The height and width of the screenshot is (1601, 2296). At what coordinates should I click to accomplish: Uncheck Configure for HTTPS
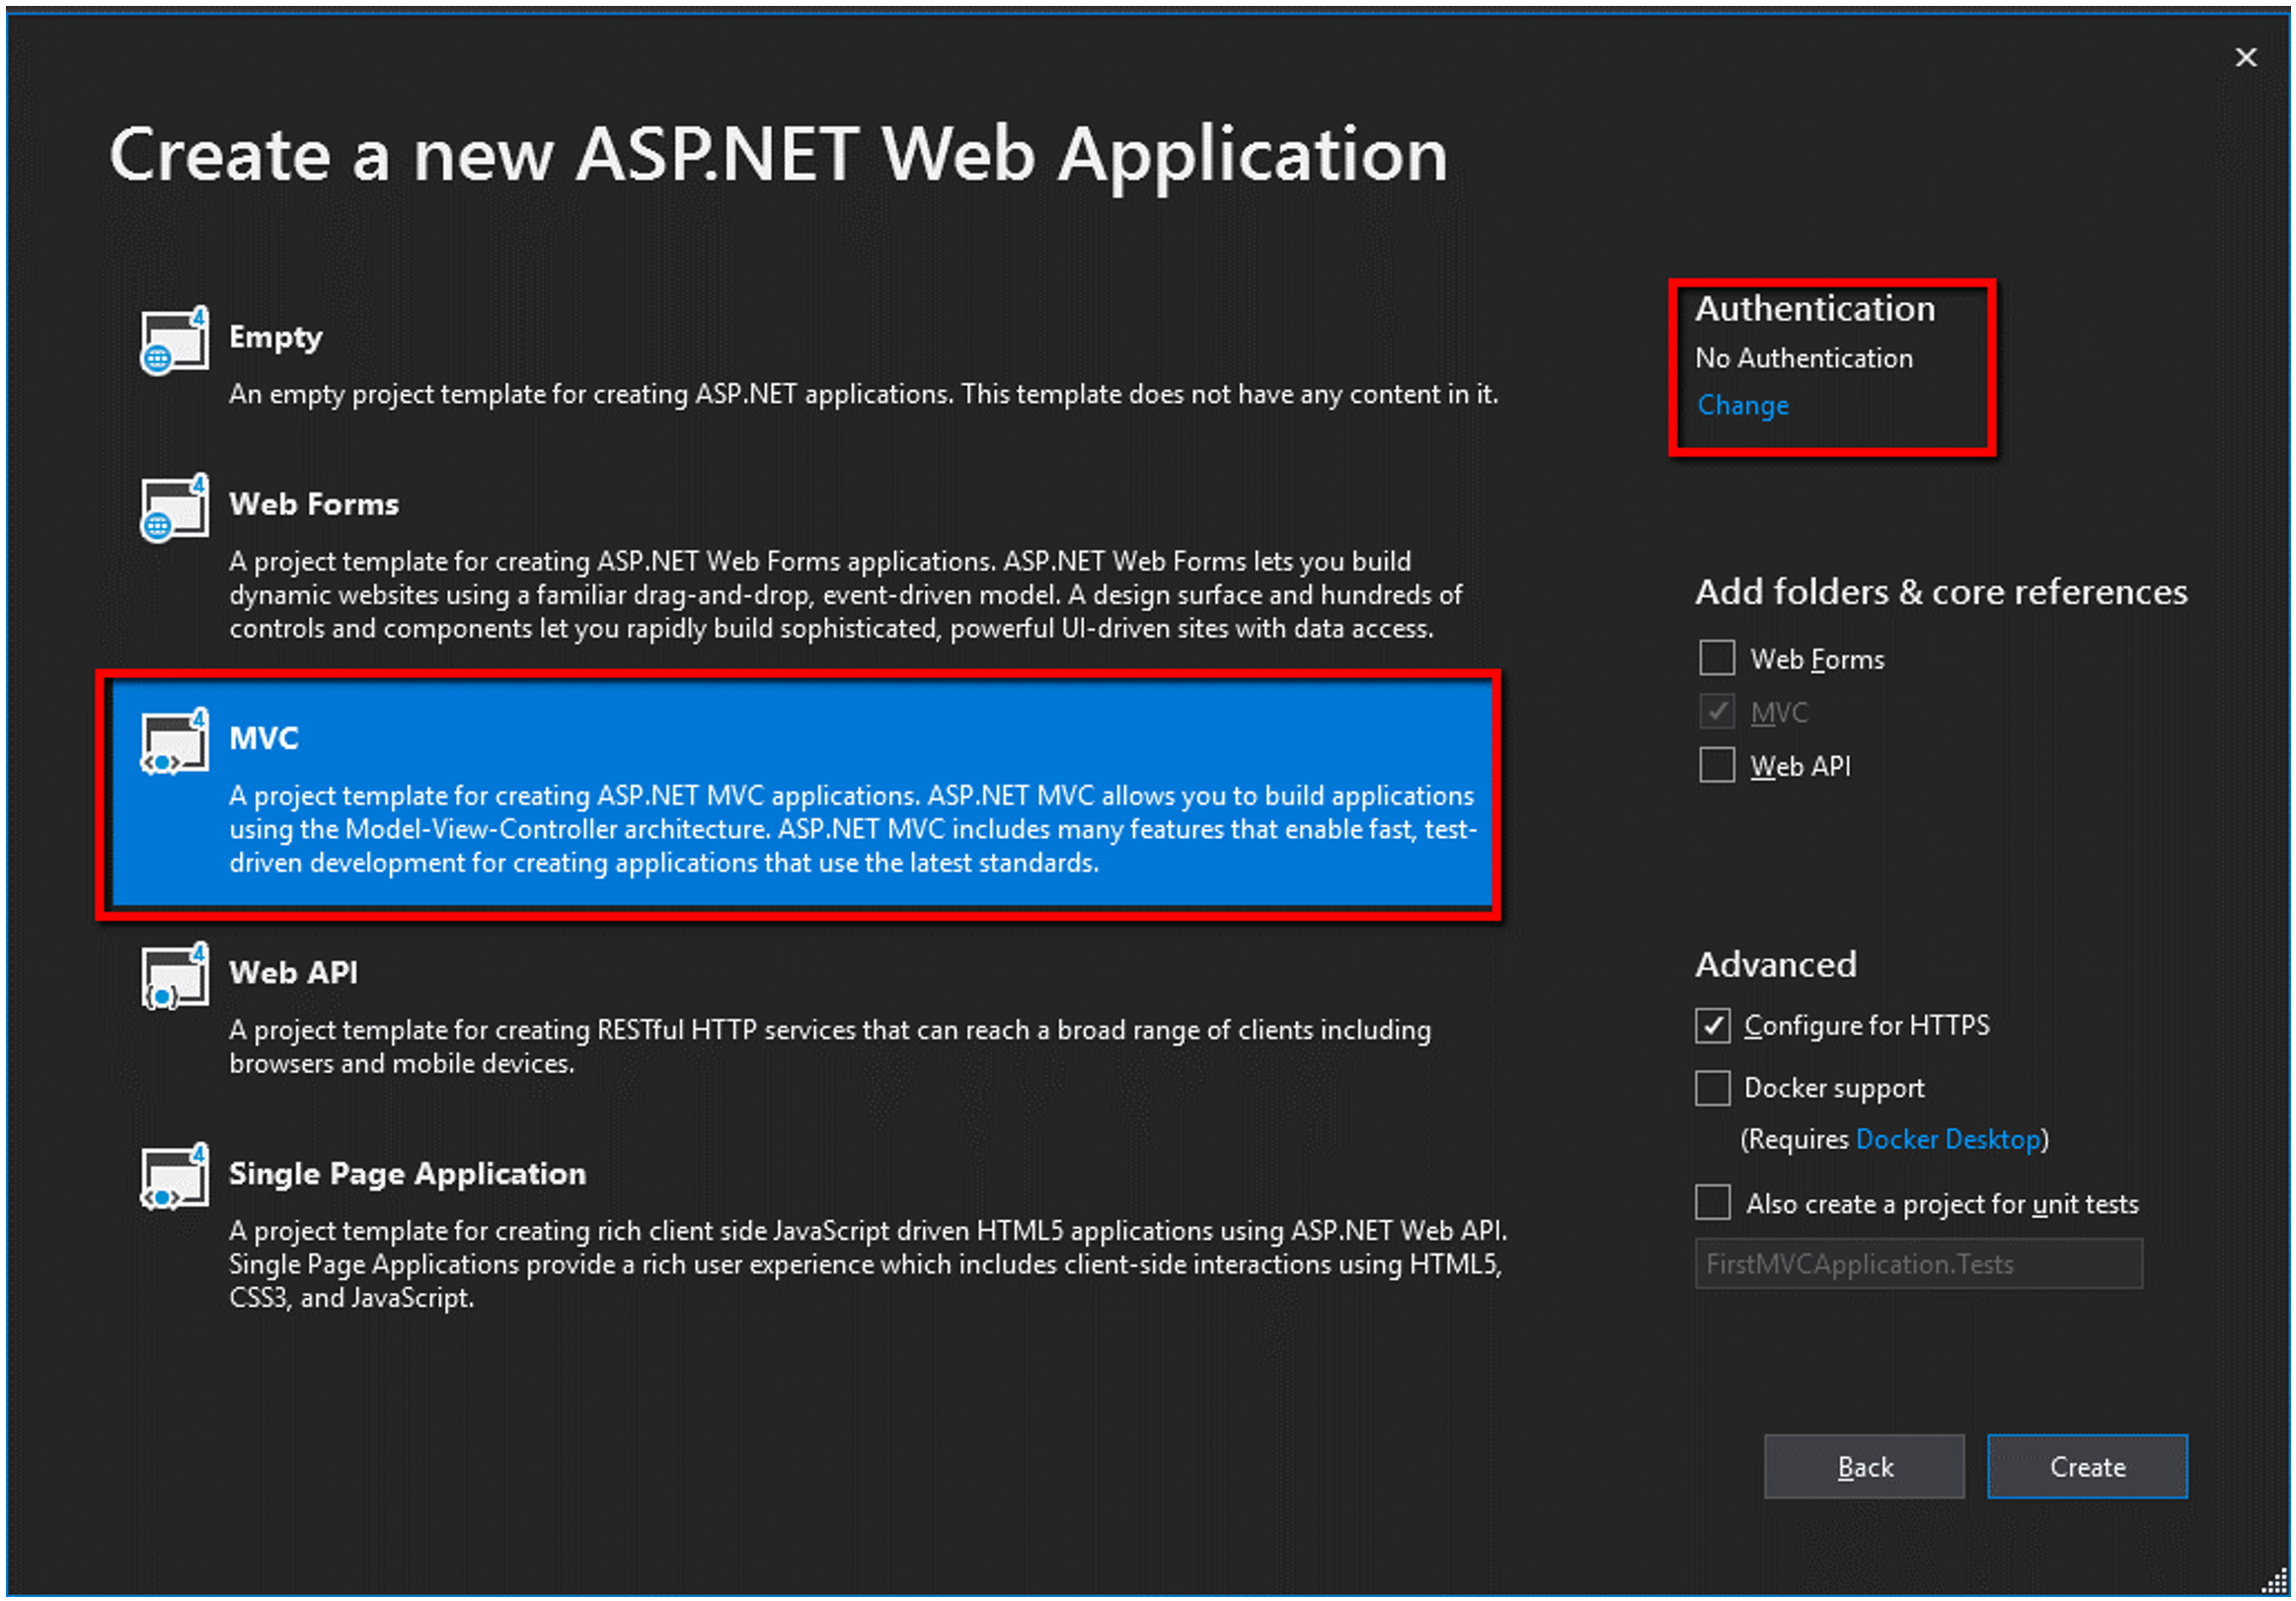(1712, 1025)
